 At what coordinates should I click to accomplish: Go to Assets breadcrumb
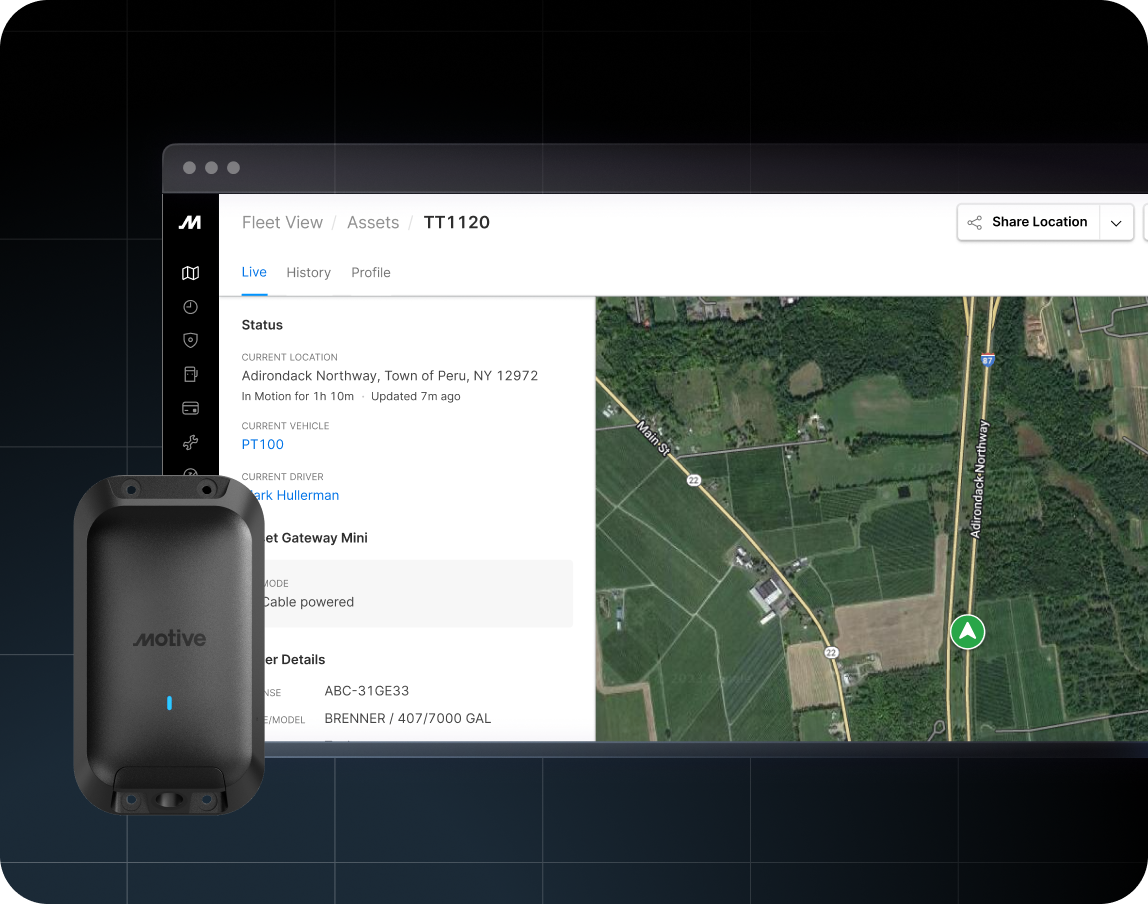click(373, 223)
